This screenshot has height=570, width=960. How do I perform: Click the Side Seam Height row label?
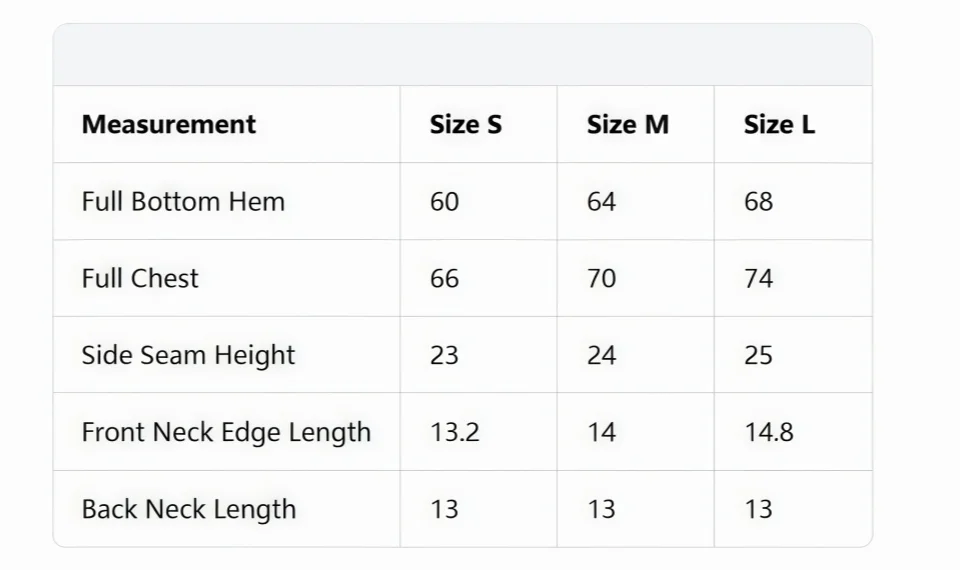[x=188, y=356]
